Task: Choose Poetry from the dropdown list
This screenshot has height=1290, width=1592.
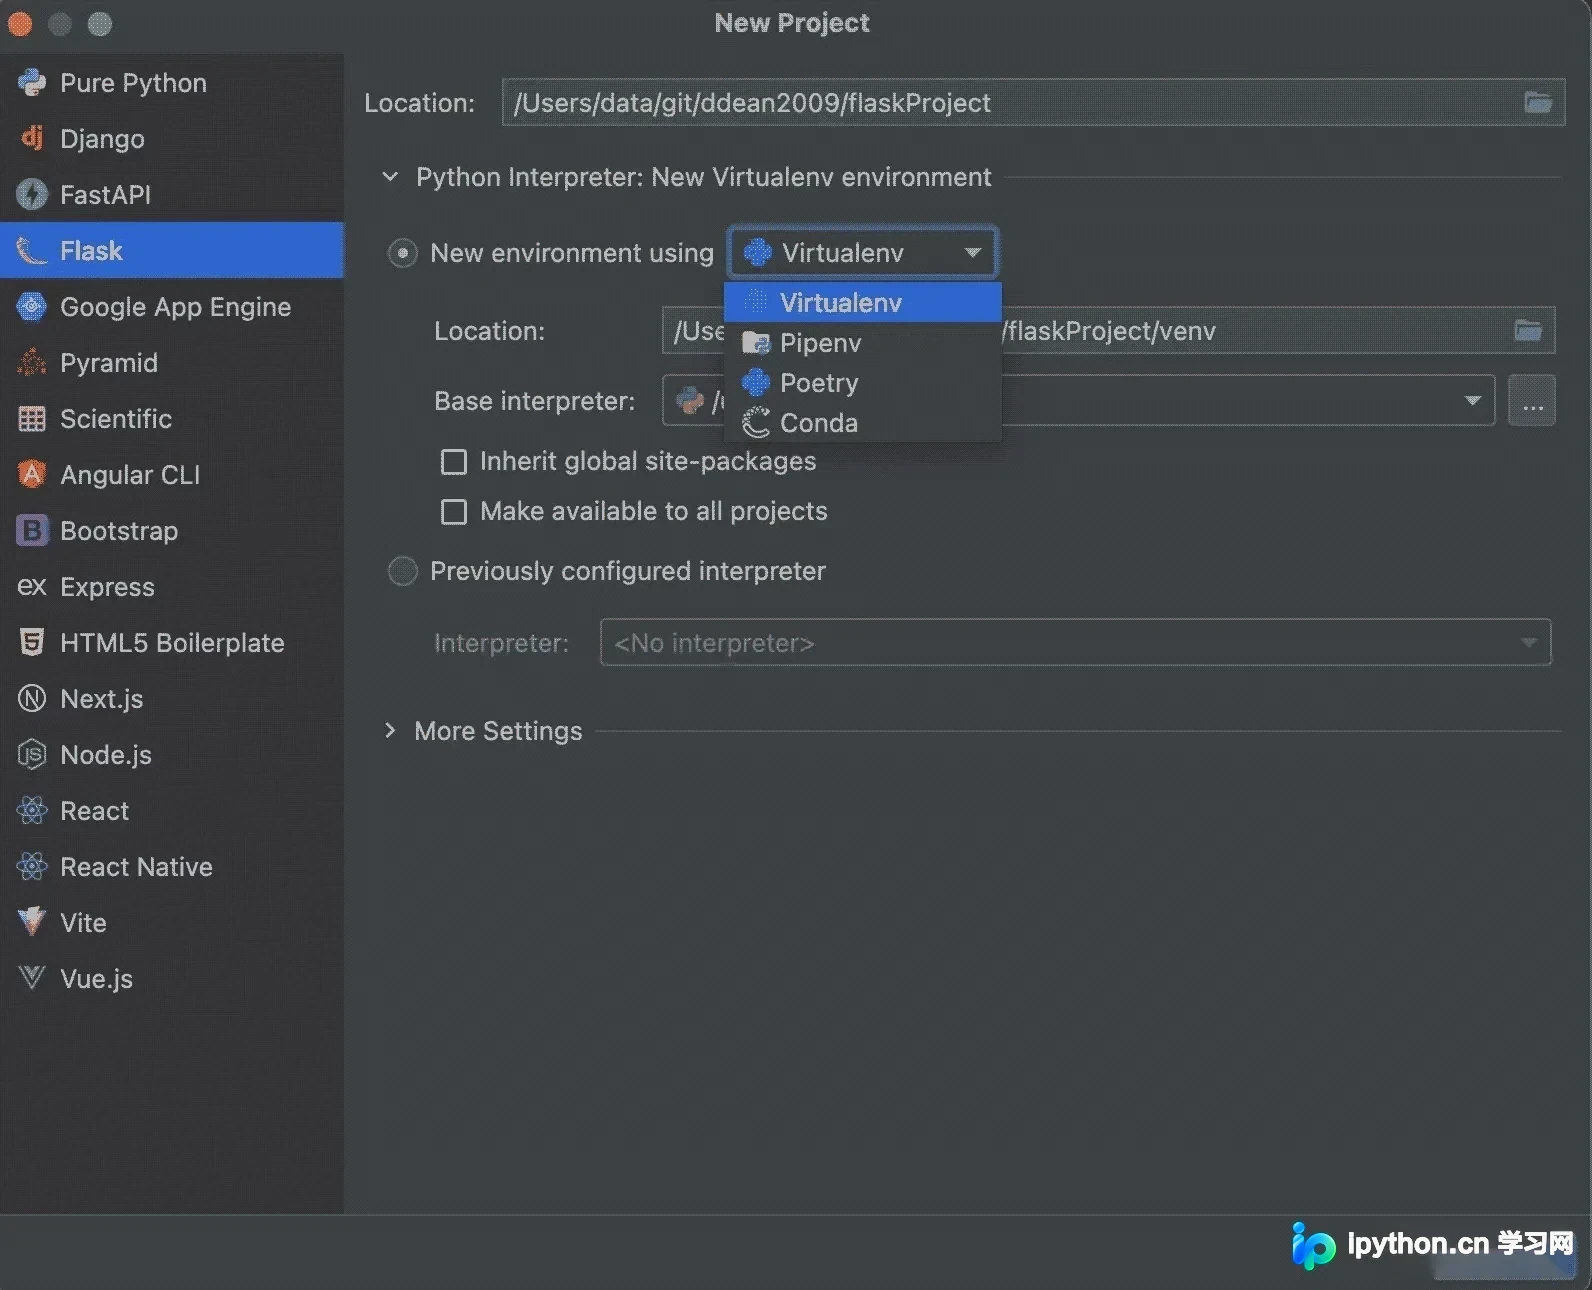Action: [862, 383]
